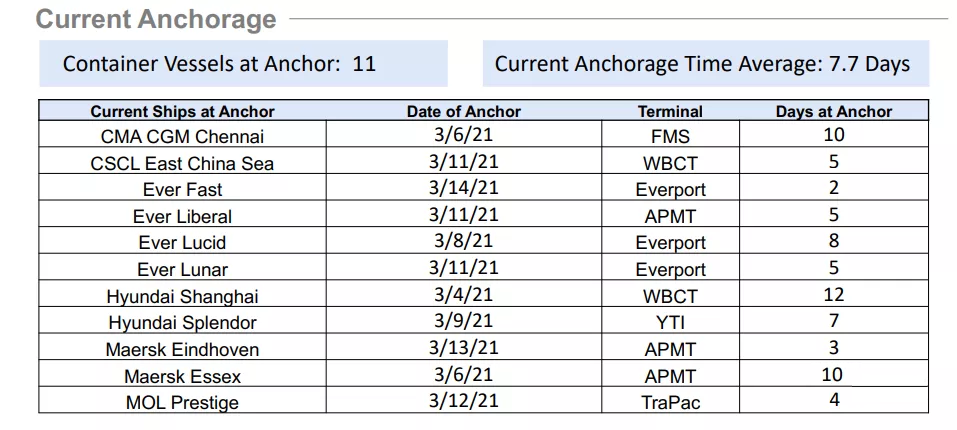Select the Container Vessels at Anchor box

[x=244, y=63]
